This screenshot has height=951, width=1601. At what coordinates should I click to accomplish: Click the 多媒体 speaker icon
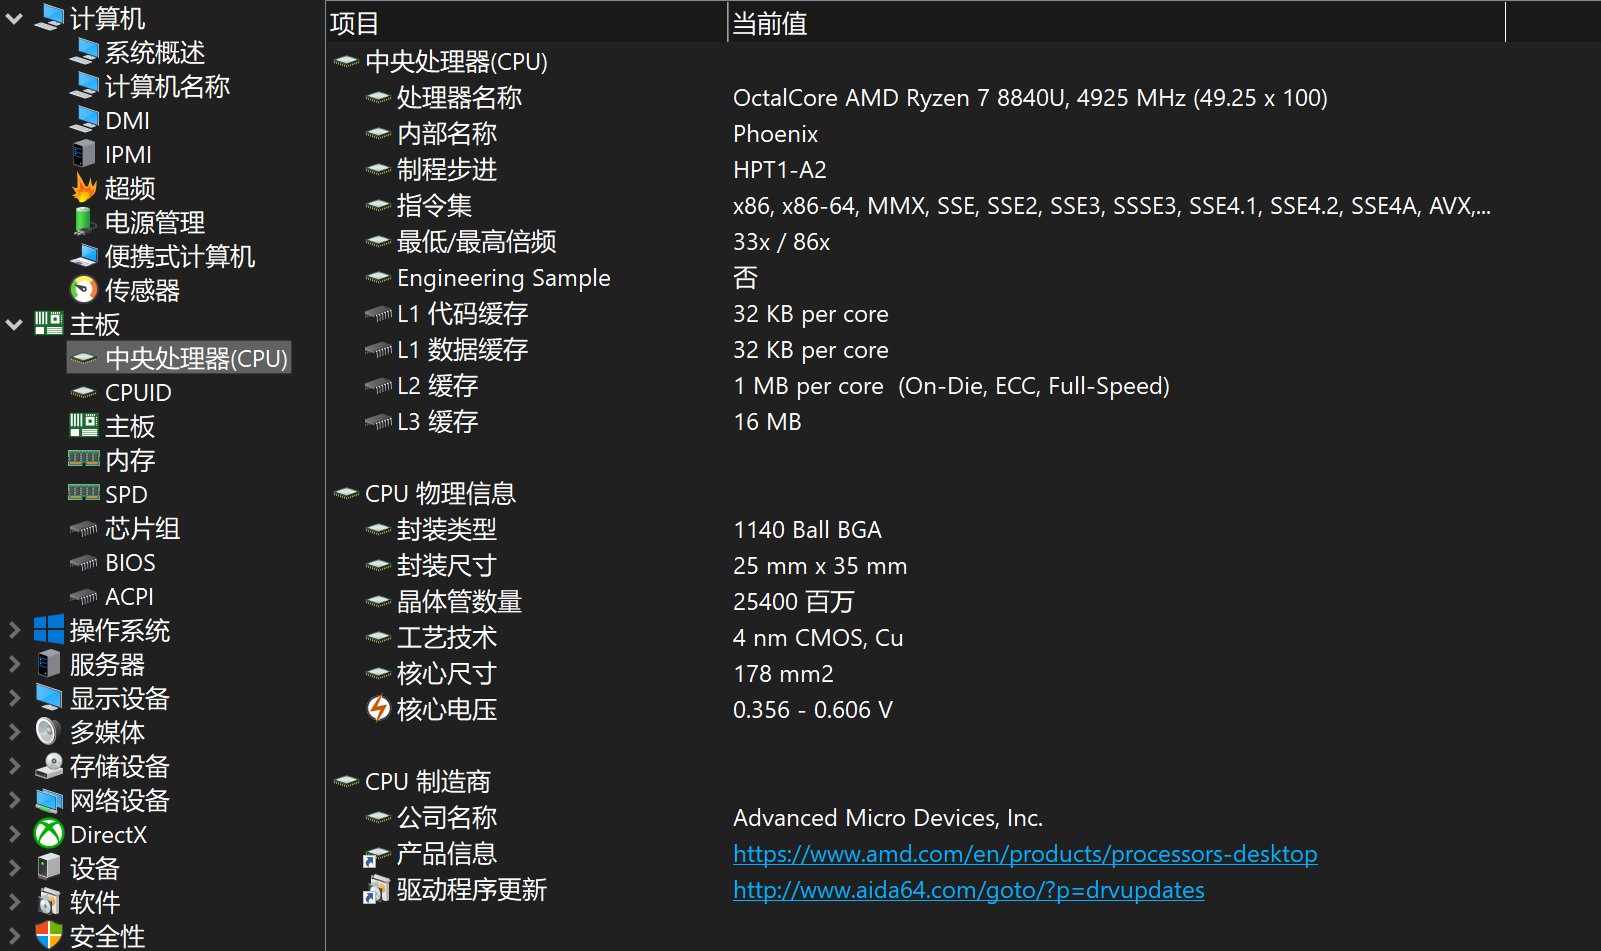point(49,732)
